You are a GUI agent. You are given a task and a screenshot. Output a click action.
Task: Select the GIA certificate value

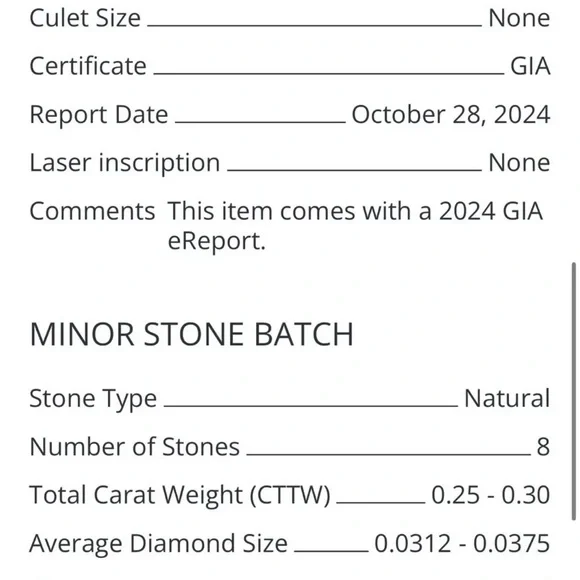pos(530,66)
